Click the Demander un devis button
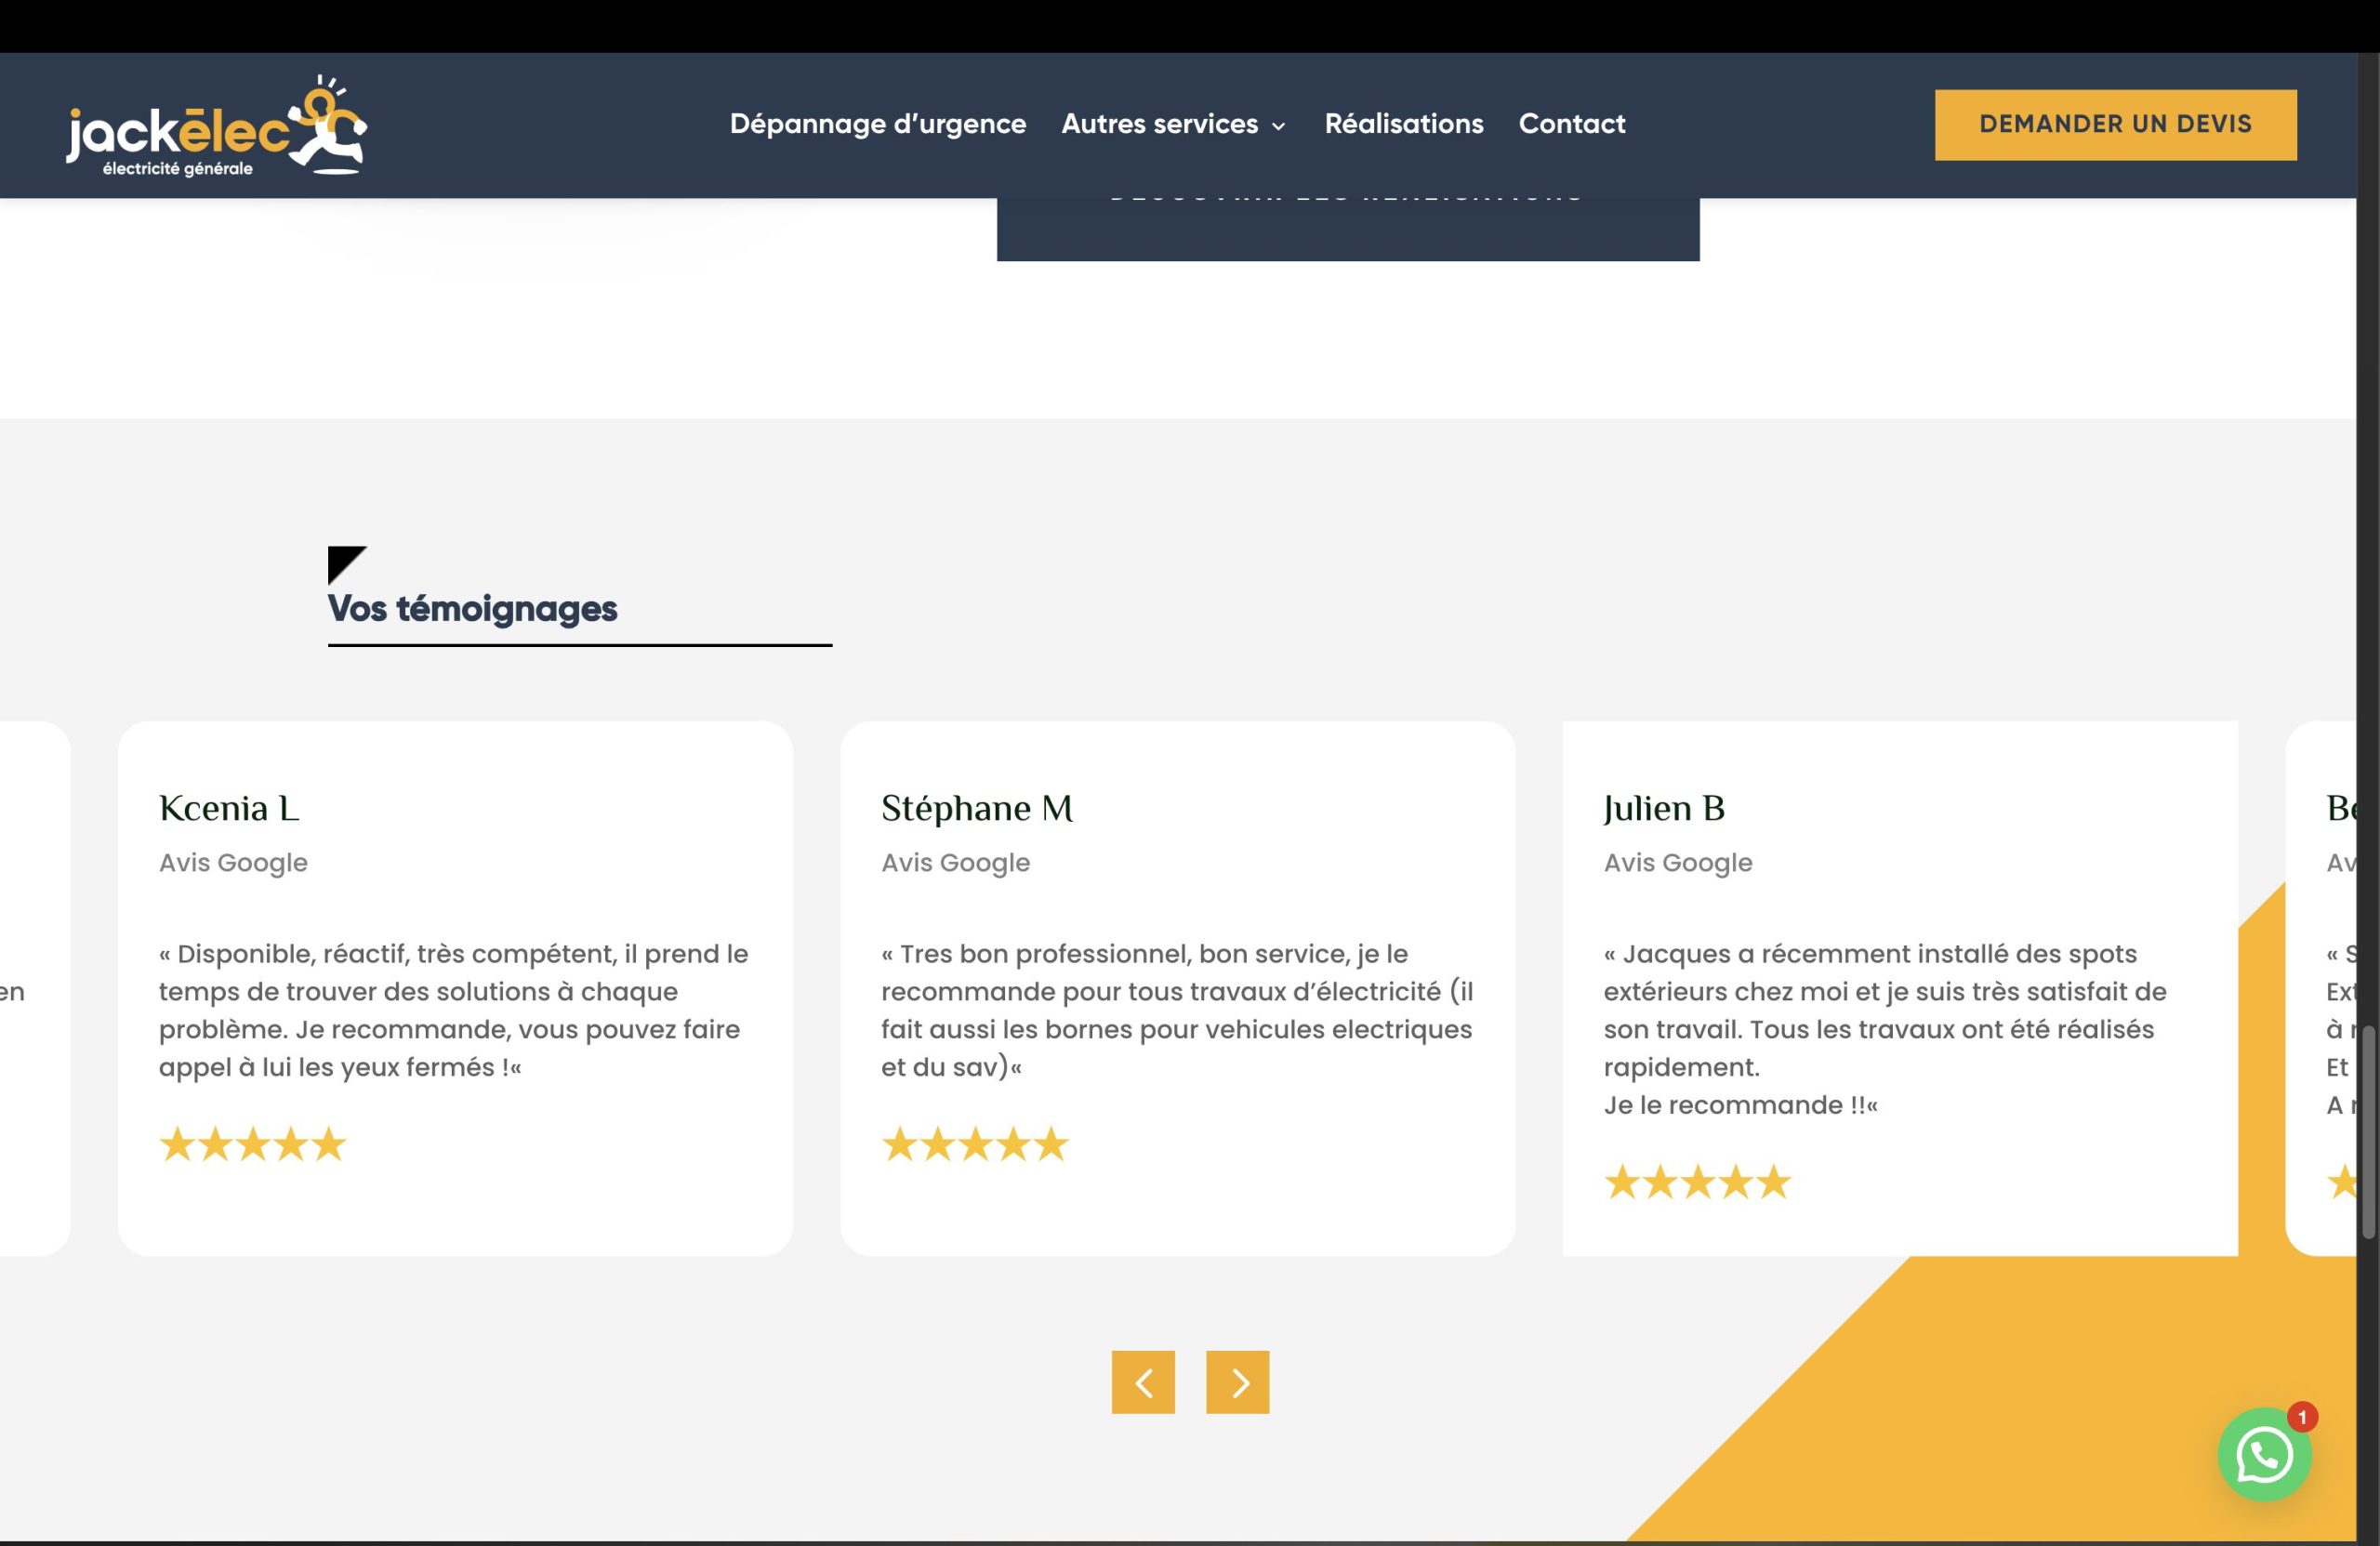The height and width of the screenshot is (1546, 2380). point(2115,125)
